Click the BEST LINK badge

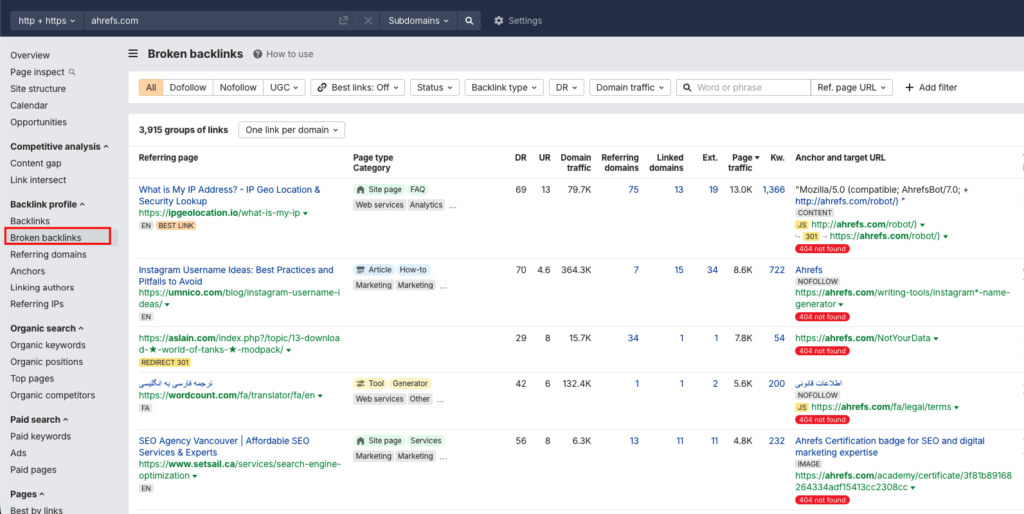tap(176, 225)
